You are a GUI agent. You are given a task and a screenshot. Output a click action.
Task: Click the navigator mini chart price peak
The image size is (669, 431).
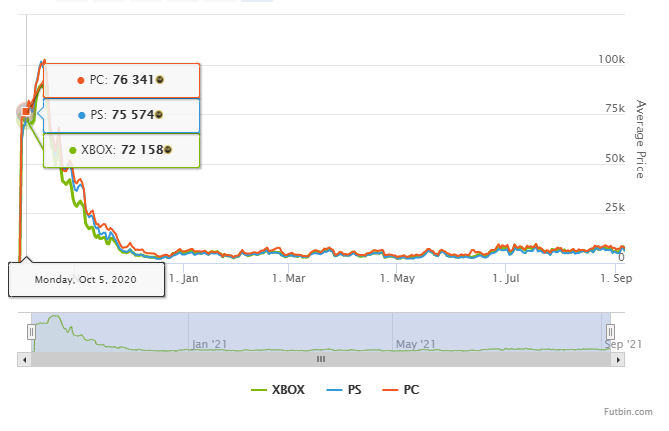coord(54,317)
